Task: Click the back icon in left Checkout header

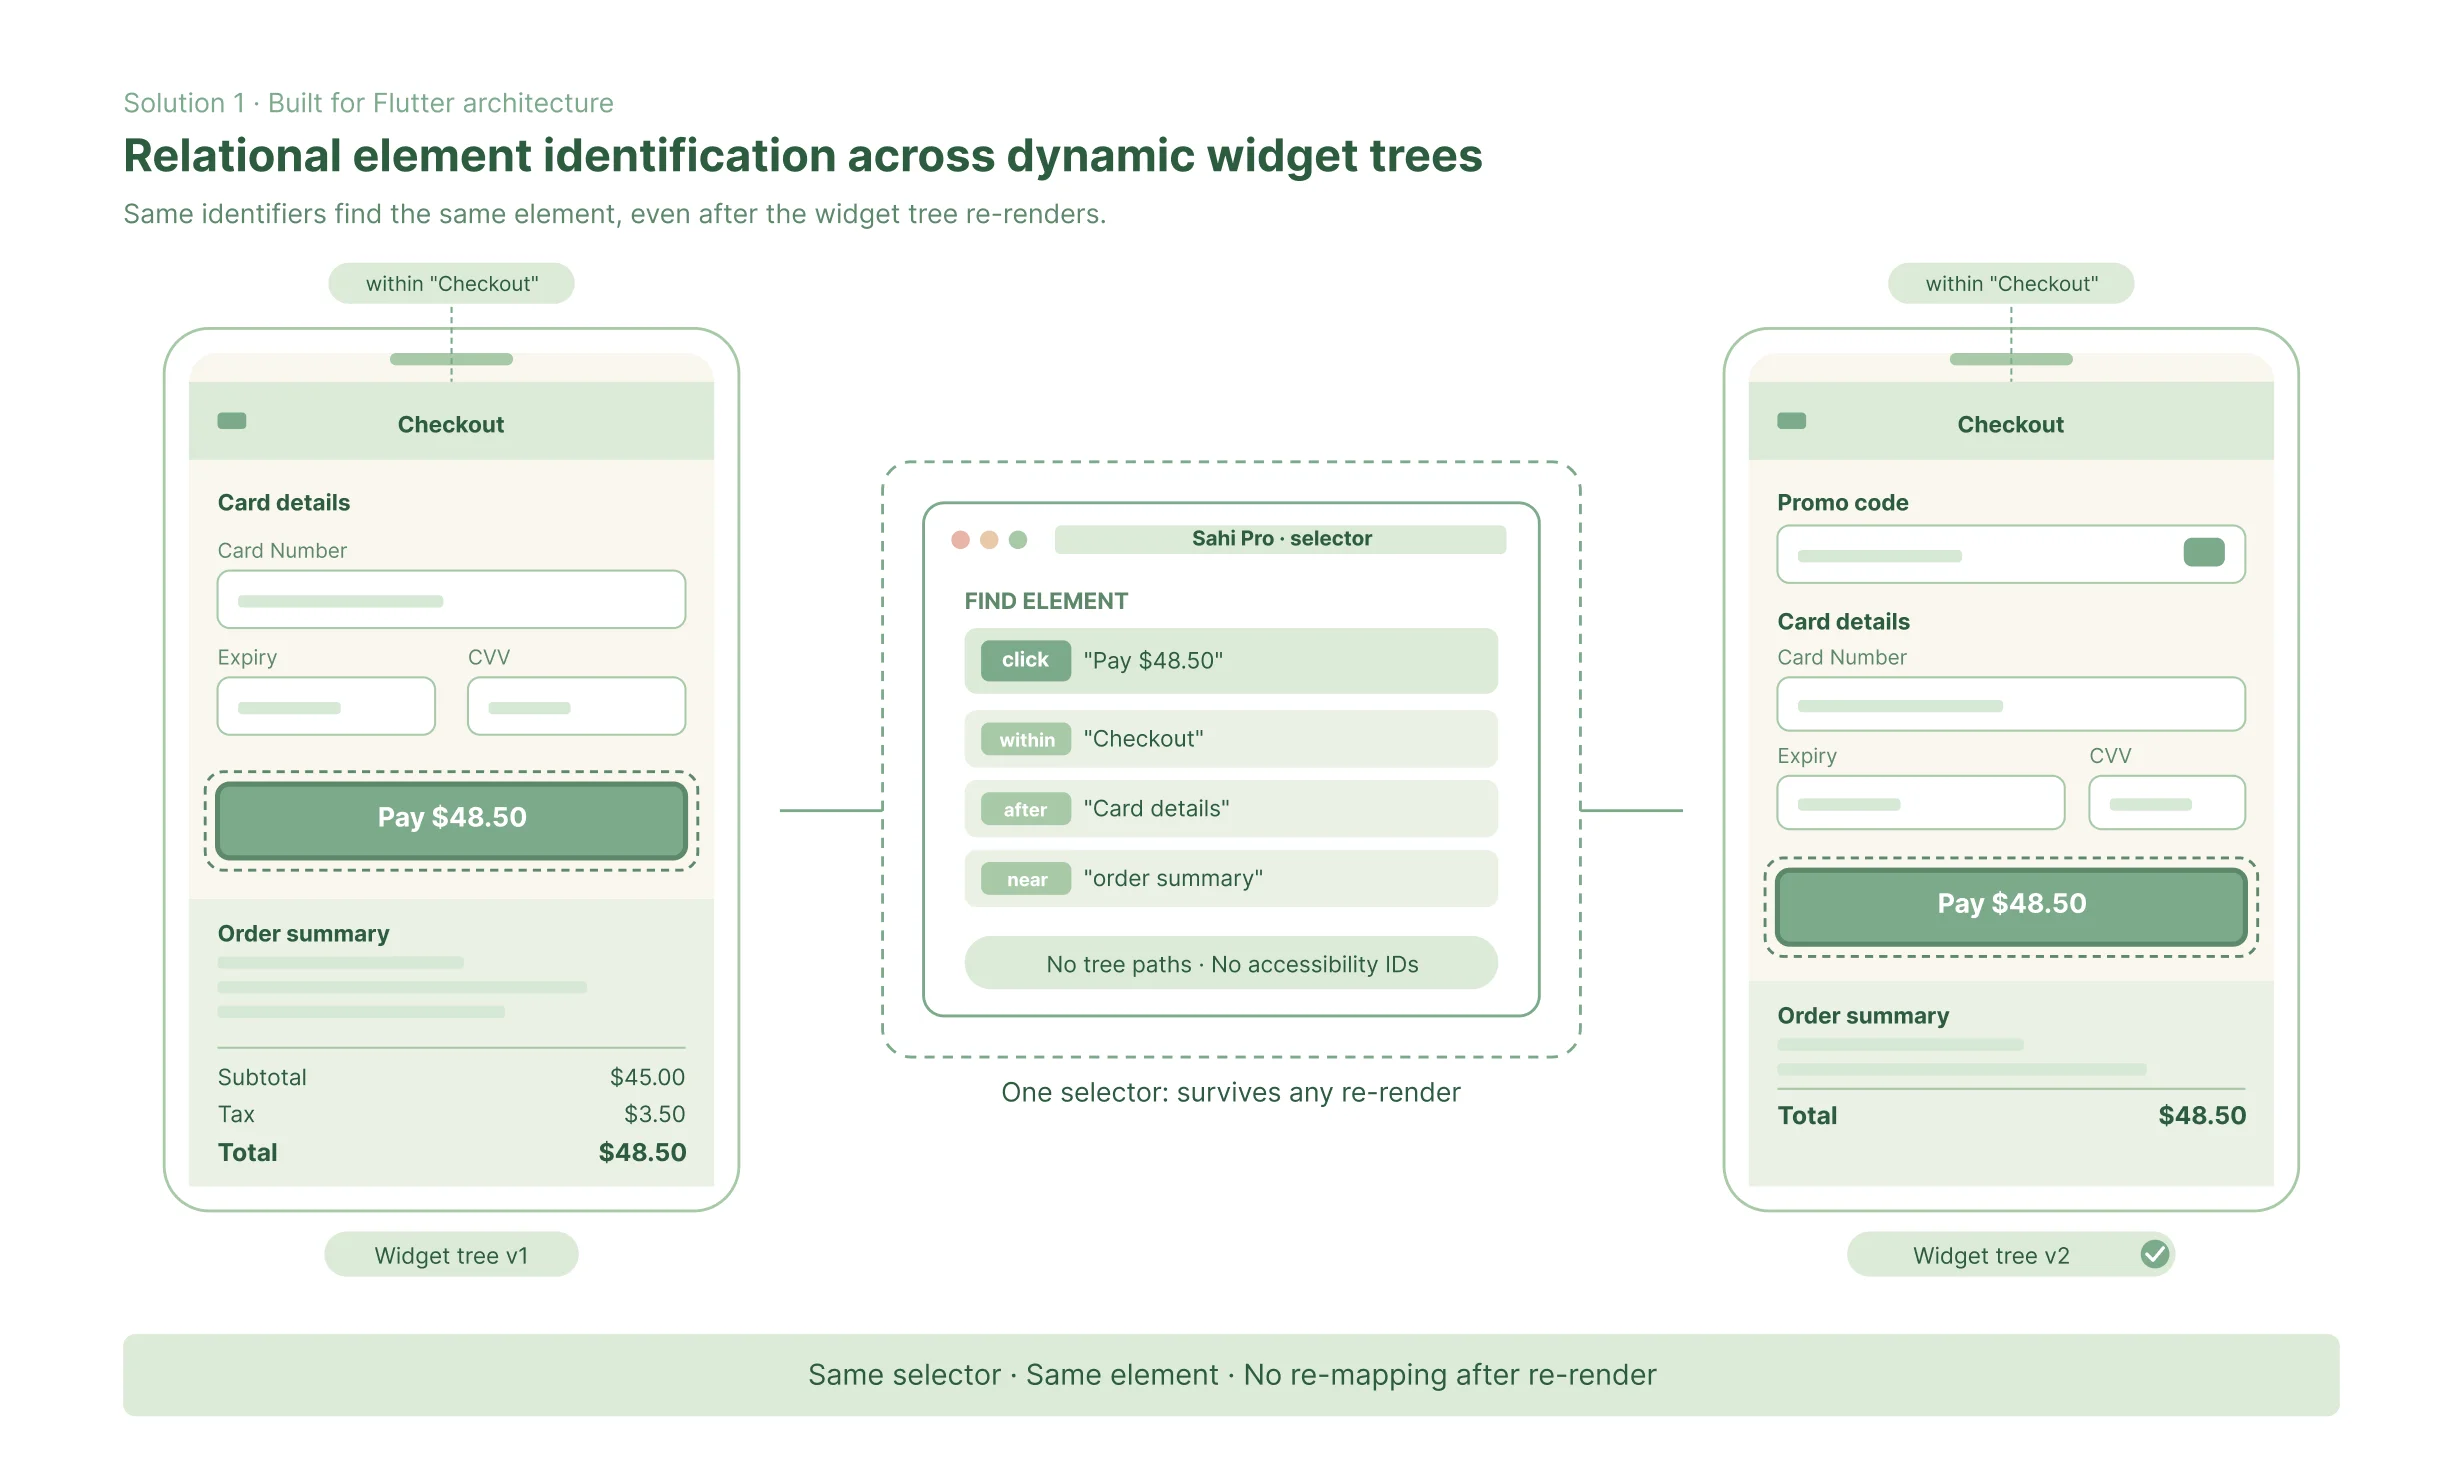Action: tap(232, 421)
